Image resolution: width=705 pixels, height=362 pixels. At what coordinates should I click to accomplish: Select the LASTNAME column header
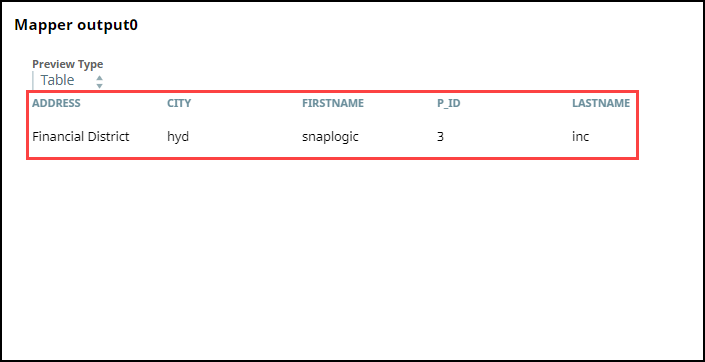[x=601, y=103]
